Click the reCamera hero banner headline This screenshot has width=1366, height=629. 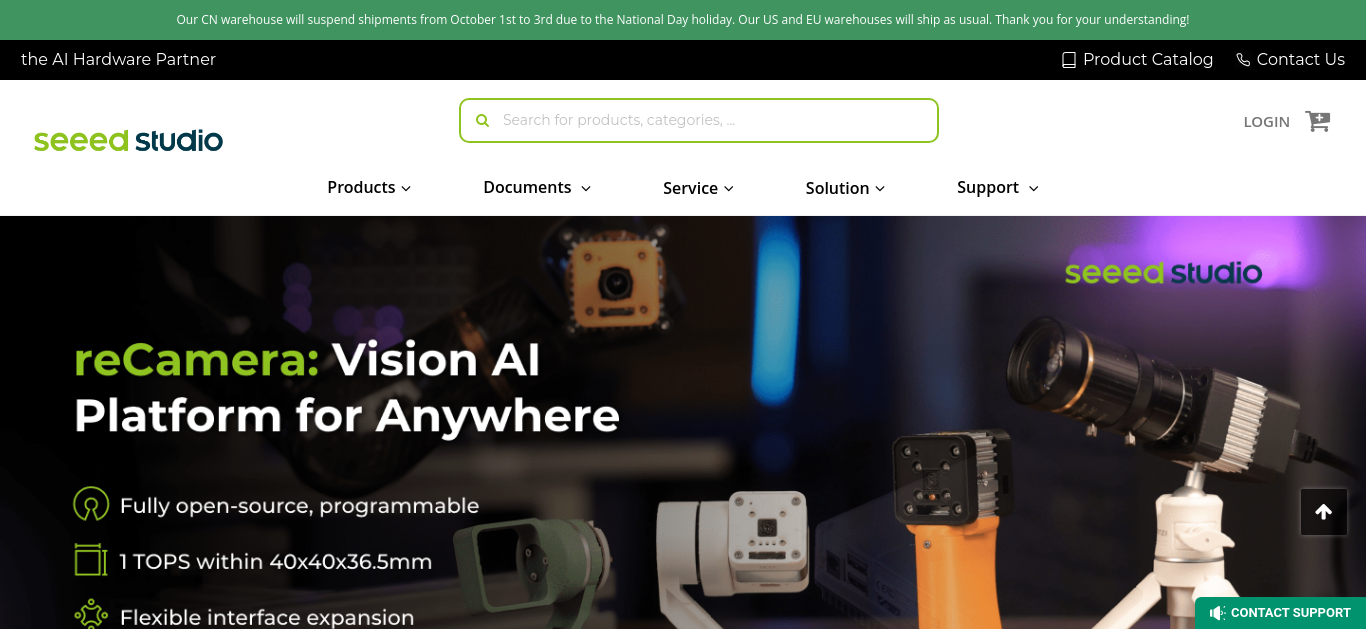(x=347, y=387)
